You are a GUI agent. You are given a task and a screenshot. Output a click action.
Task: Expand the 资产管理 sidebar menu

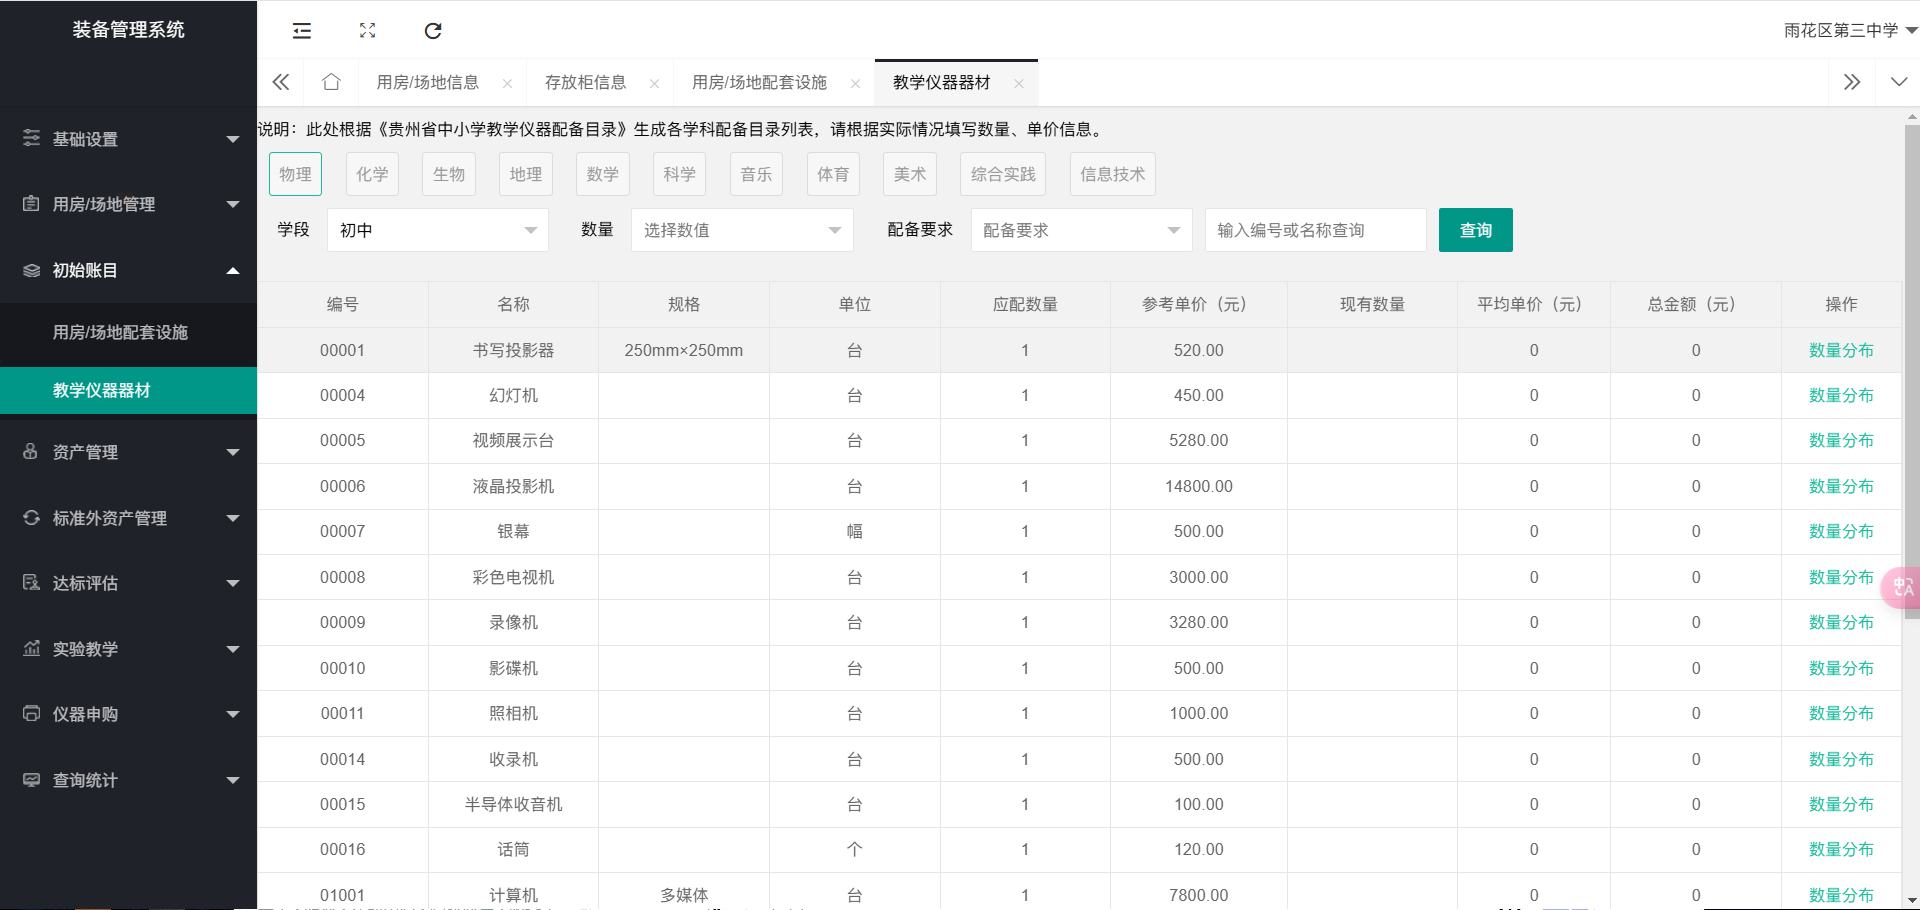(128, 452)
